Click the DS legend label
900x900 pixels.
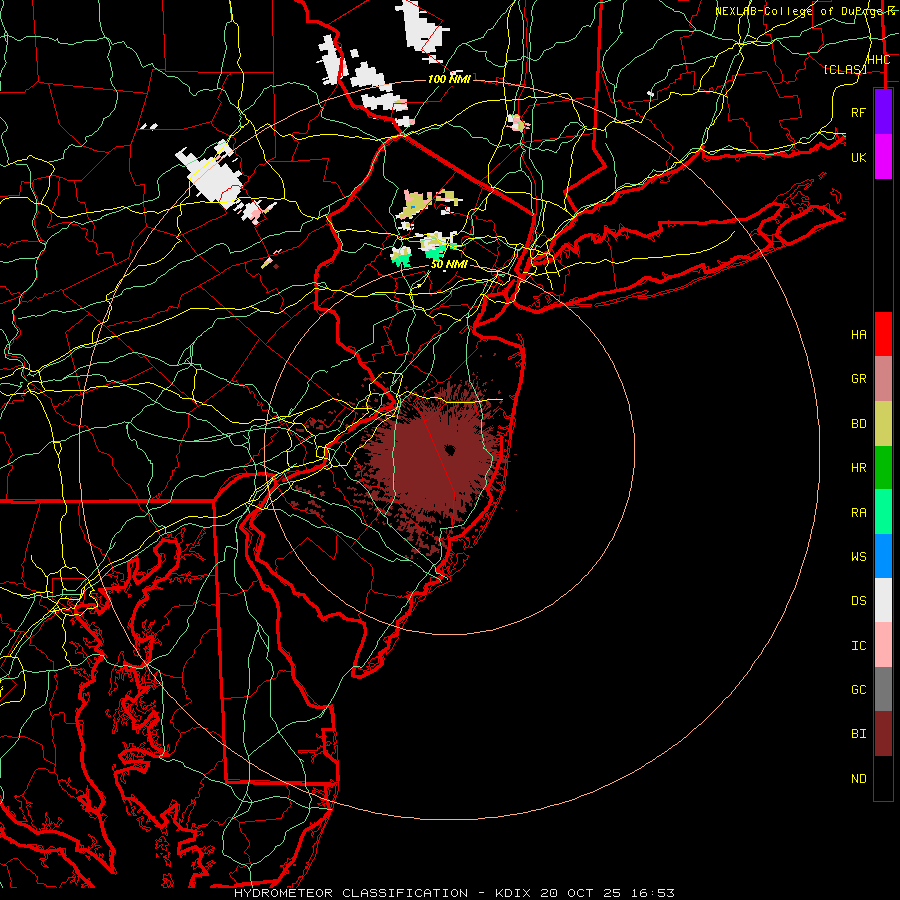(x=858, y=601)
